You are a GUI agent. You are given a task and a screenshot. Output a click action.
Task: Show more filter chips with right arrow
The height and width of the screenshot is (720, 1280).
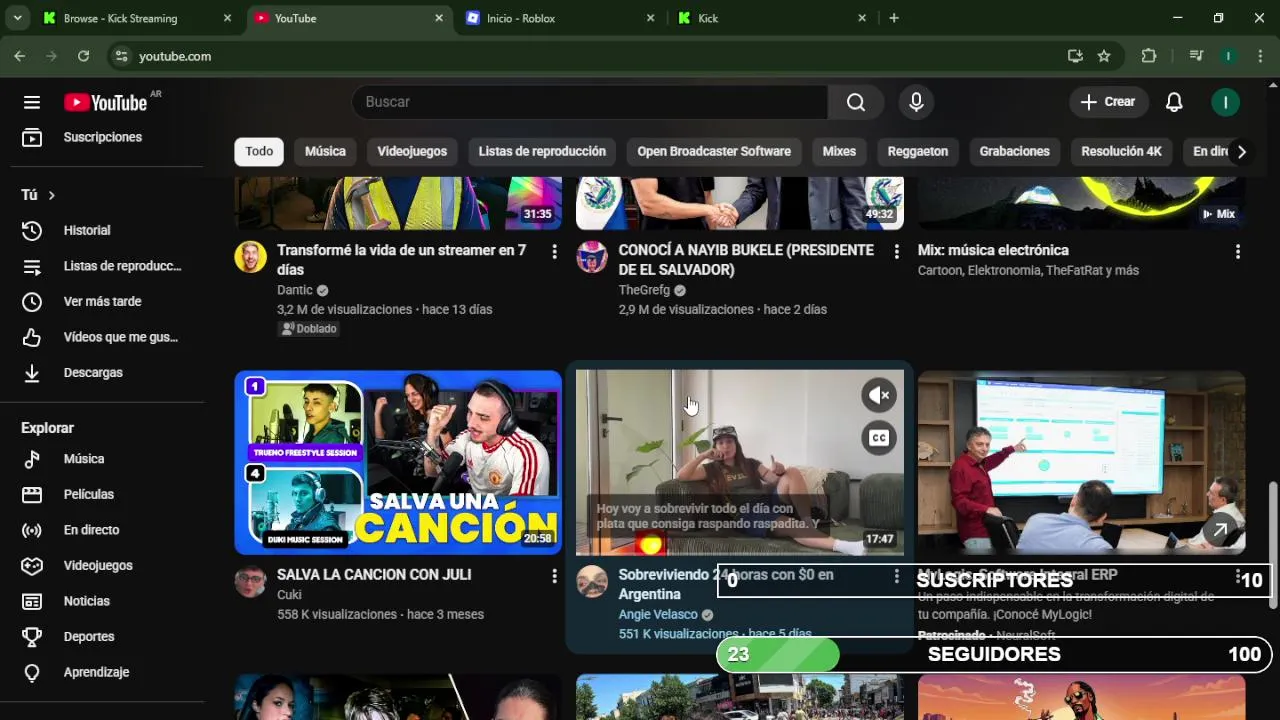(x=1241, y=152)
